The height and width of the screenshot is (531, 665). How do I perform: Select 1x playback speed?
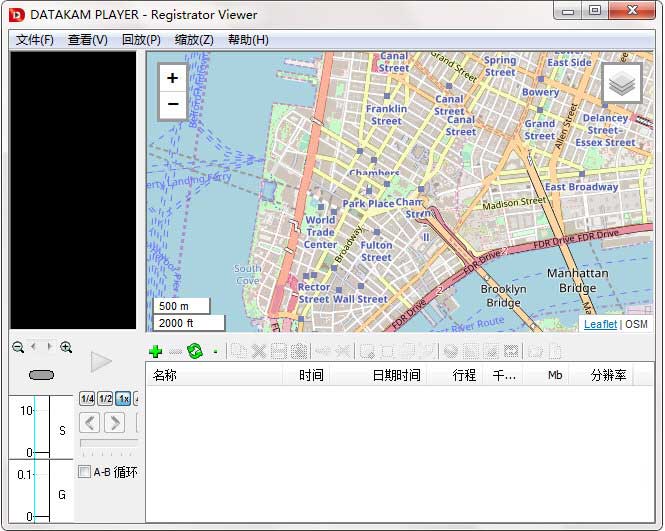click(x=123, y=399)
